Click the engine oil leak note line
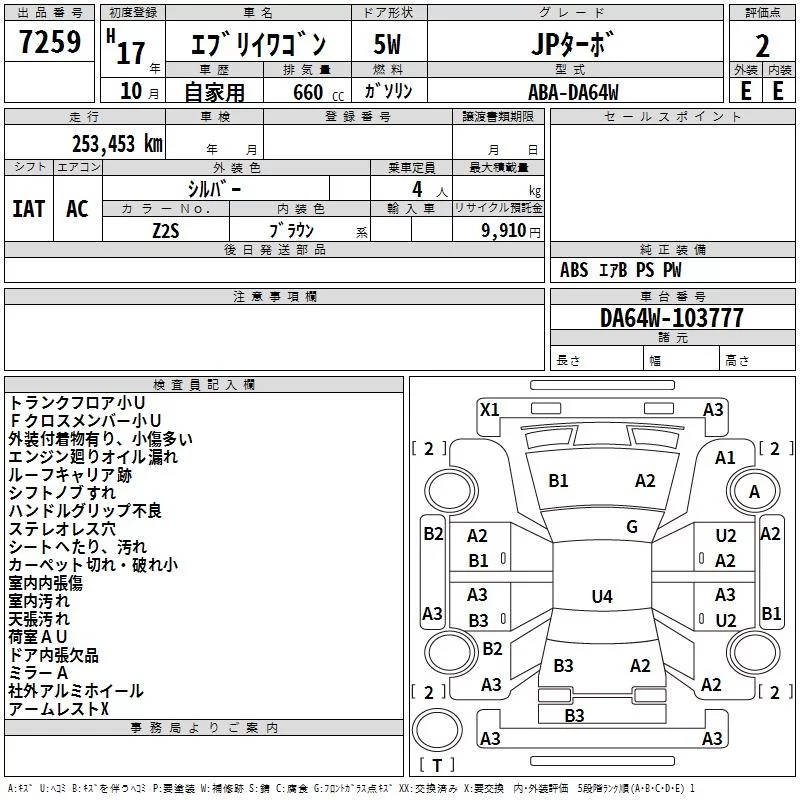Screen dimensions: 800x800 tap(93, 457)
